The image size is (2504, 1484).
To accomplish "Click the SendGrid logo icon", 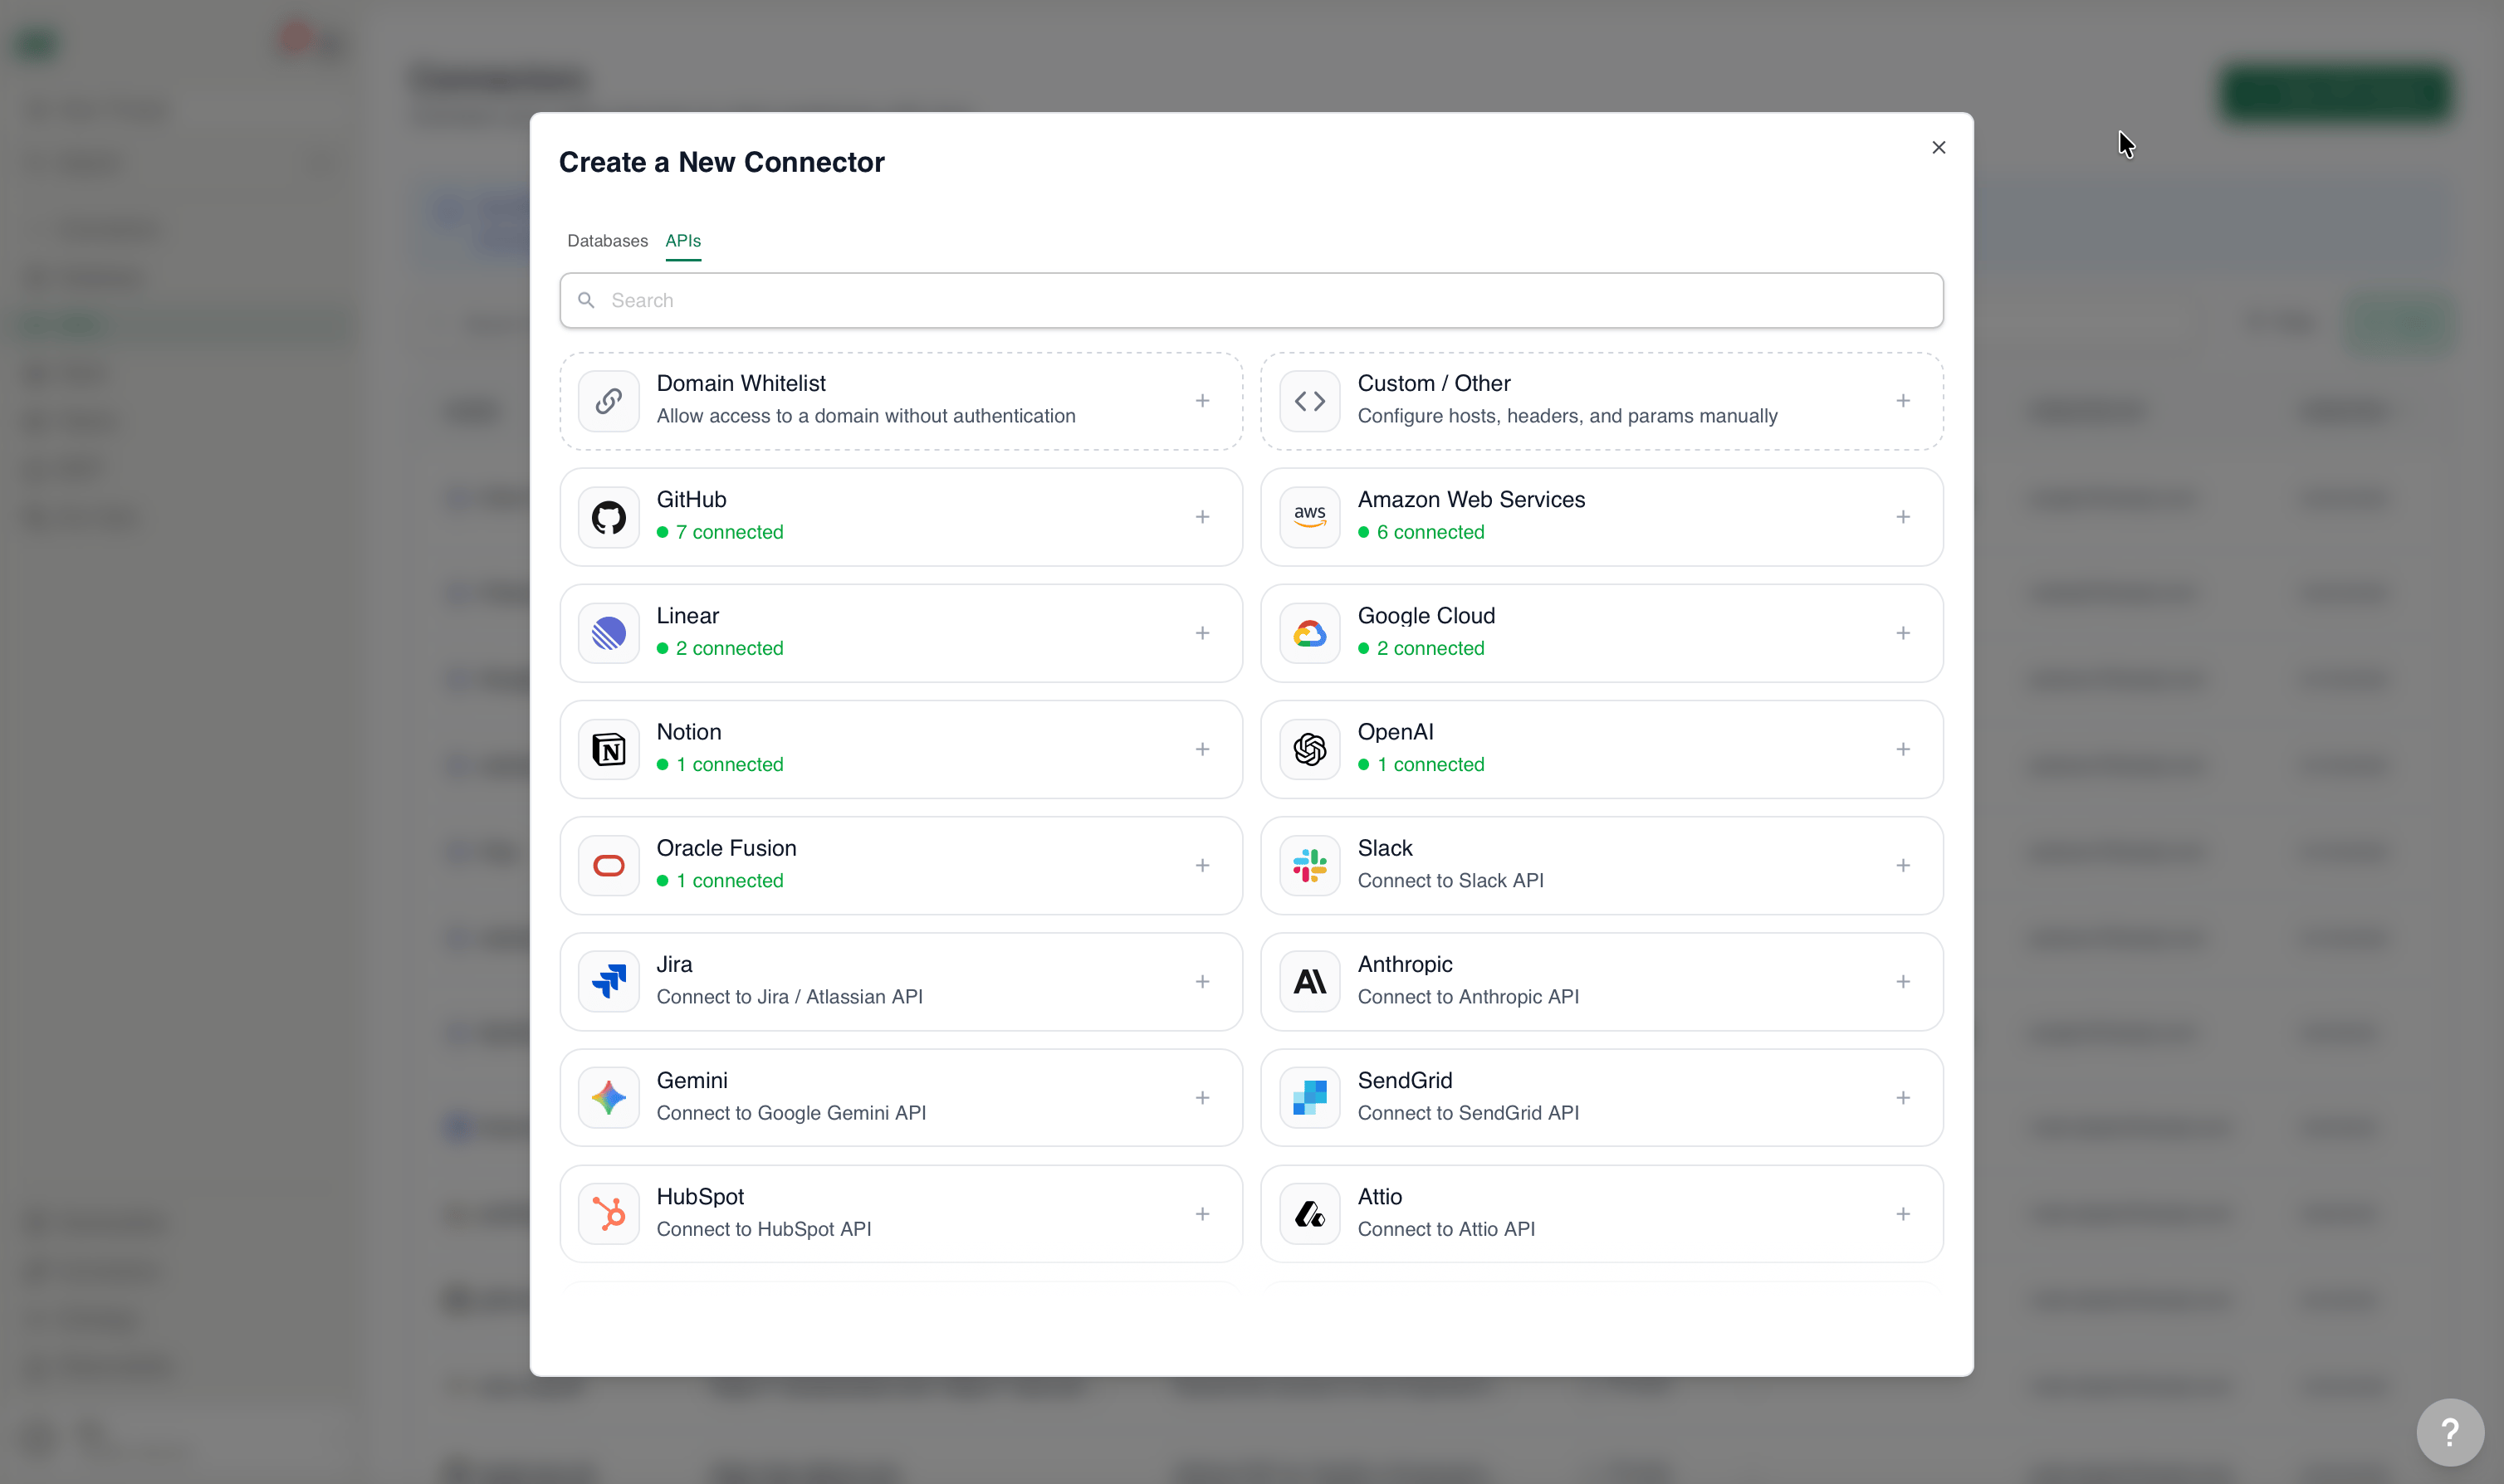I will click(x=1310, y=1097).
